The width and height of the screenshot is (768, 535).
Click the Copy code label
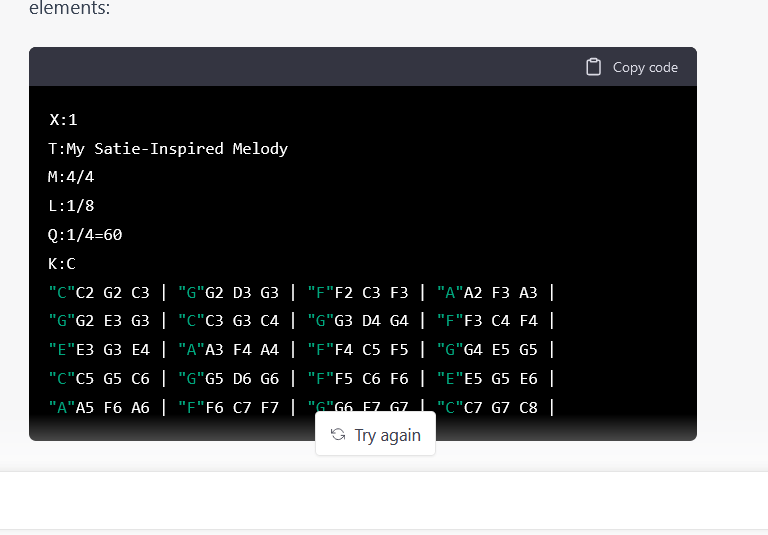tap(645, 67)
